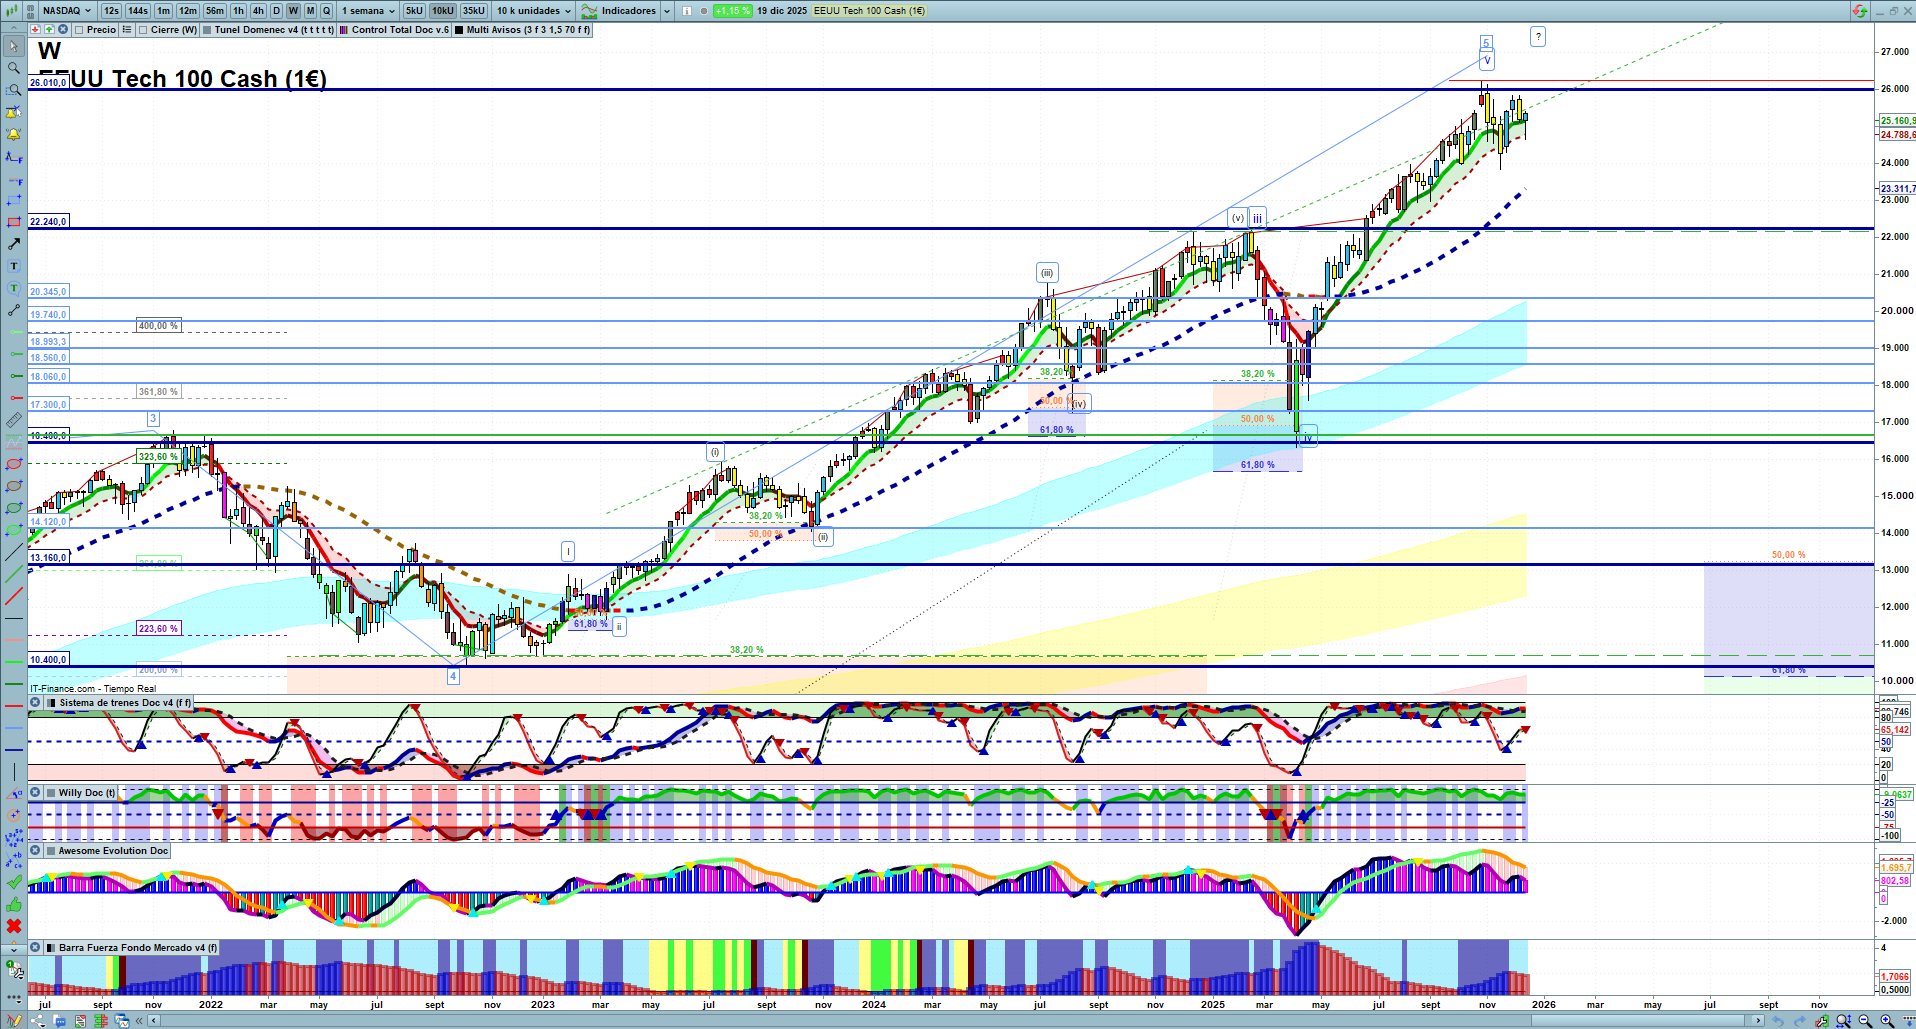This screenshot has width=1916, height=1029.
Task: Click the zoom out magnifier icon
Action: coord(1866,1021)
